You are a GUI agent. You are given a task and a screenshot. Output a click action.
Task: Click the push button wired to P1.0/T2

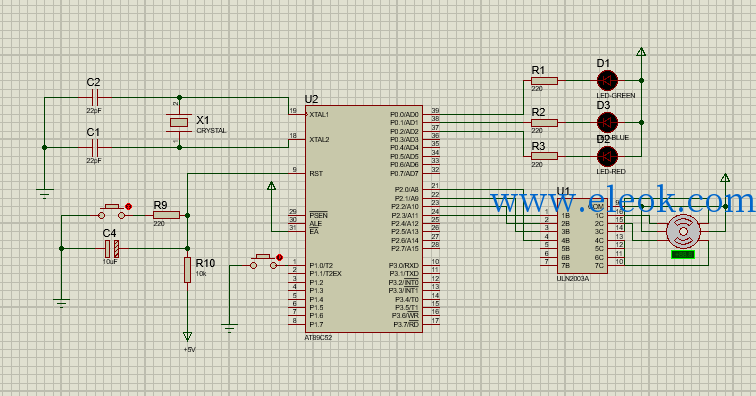point(263,262)
